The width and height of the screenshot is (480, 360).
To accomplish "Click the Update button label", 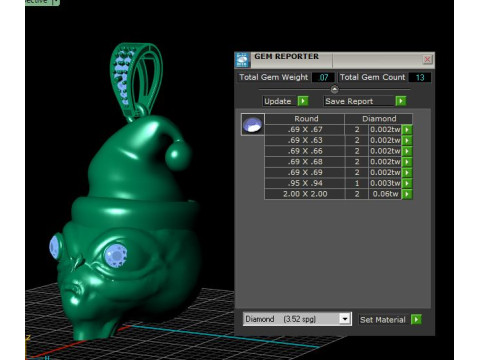I will tap(278, 101).
